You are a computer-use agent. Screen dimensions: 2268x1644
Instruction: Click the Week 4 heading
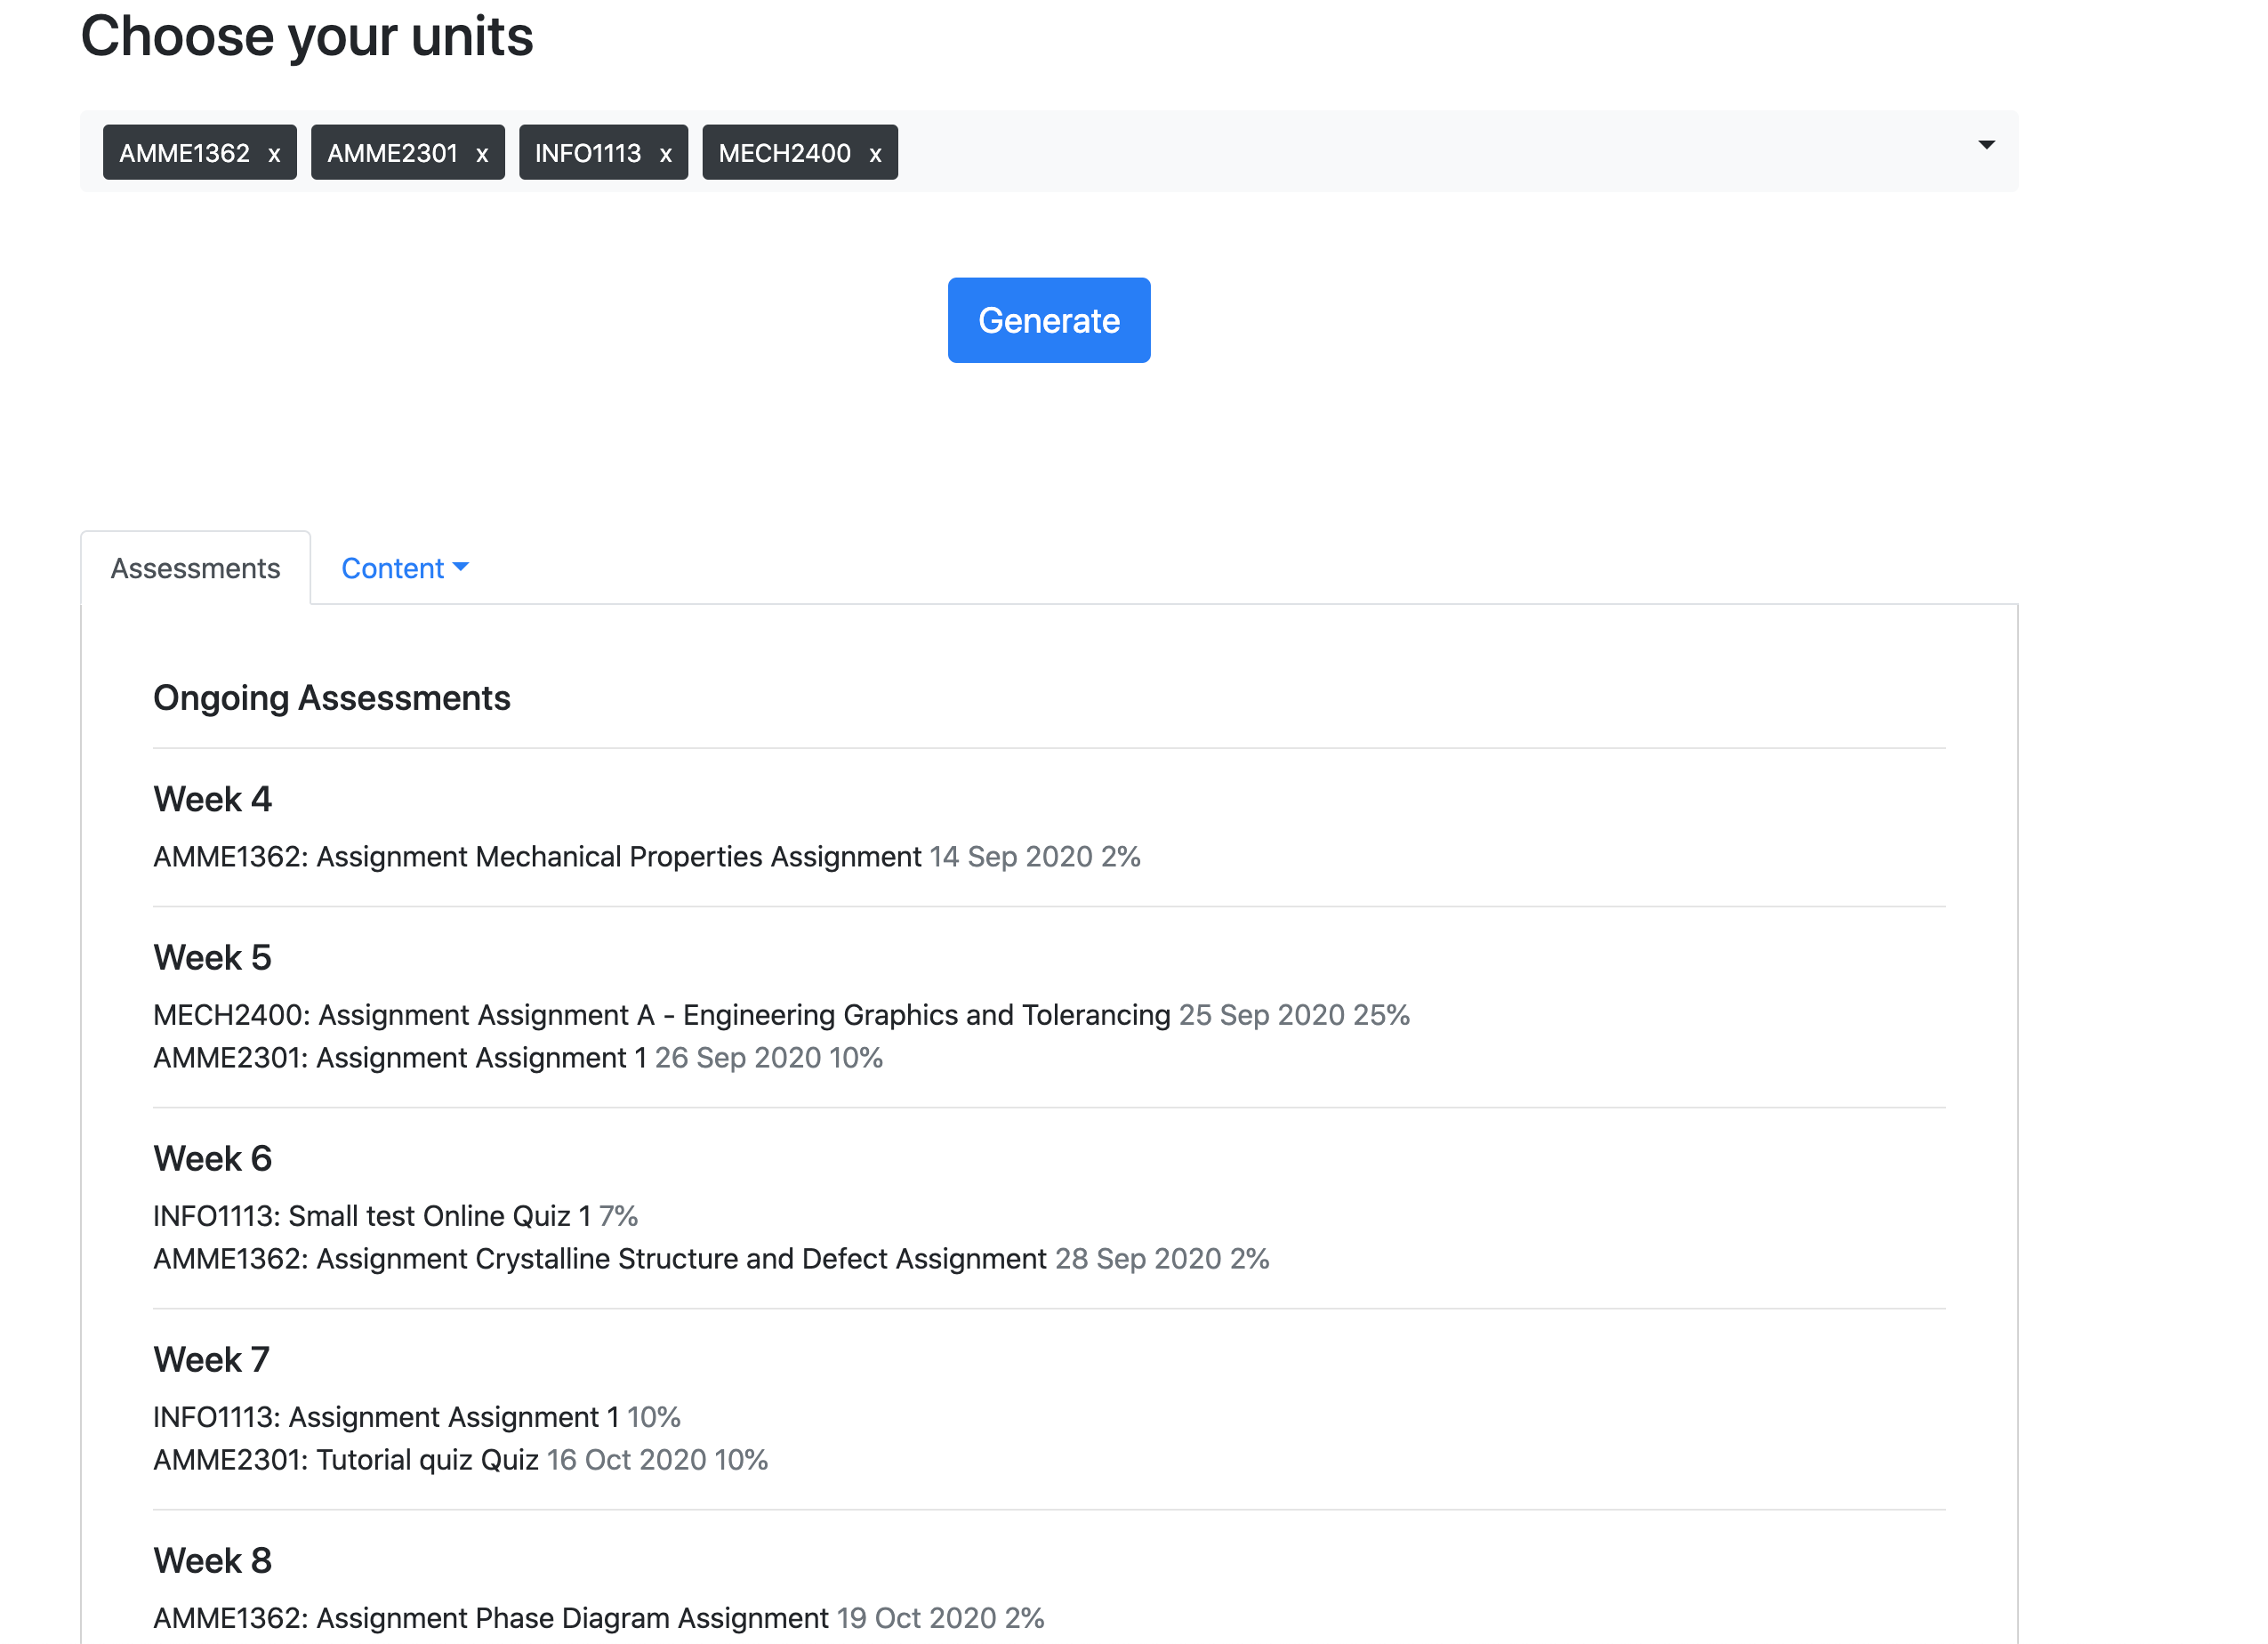pyautogui.click(x=212, y=799)
